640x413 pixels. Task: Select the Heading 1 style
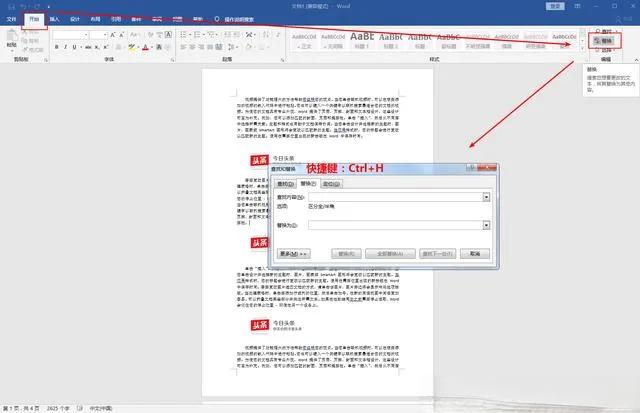(362, 41)
